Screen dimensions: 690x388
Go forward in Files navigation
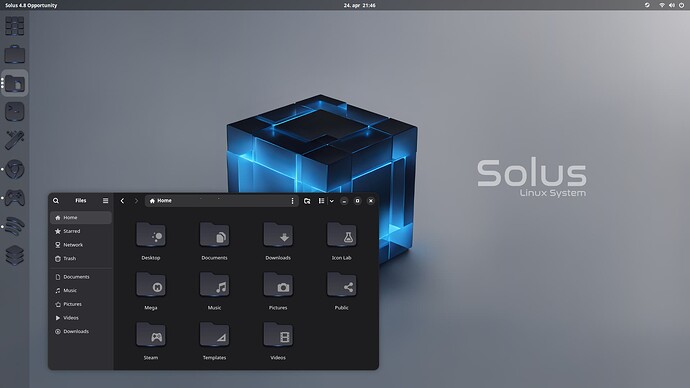point(136,201)
